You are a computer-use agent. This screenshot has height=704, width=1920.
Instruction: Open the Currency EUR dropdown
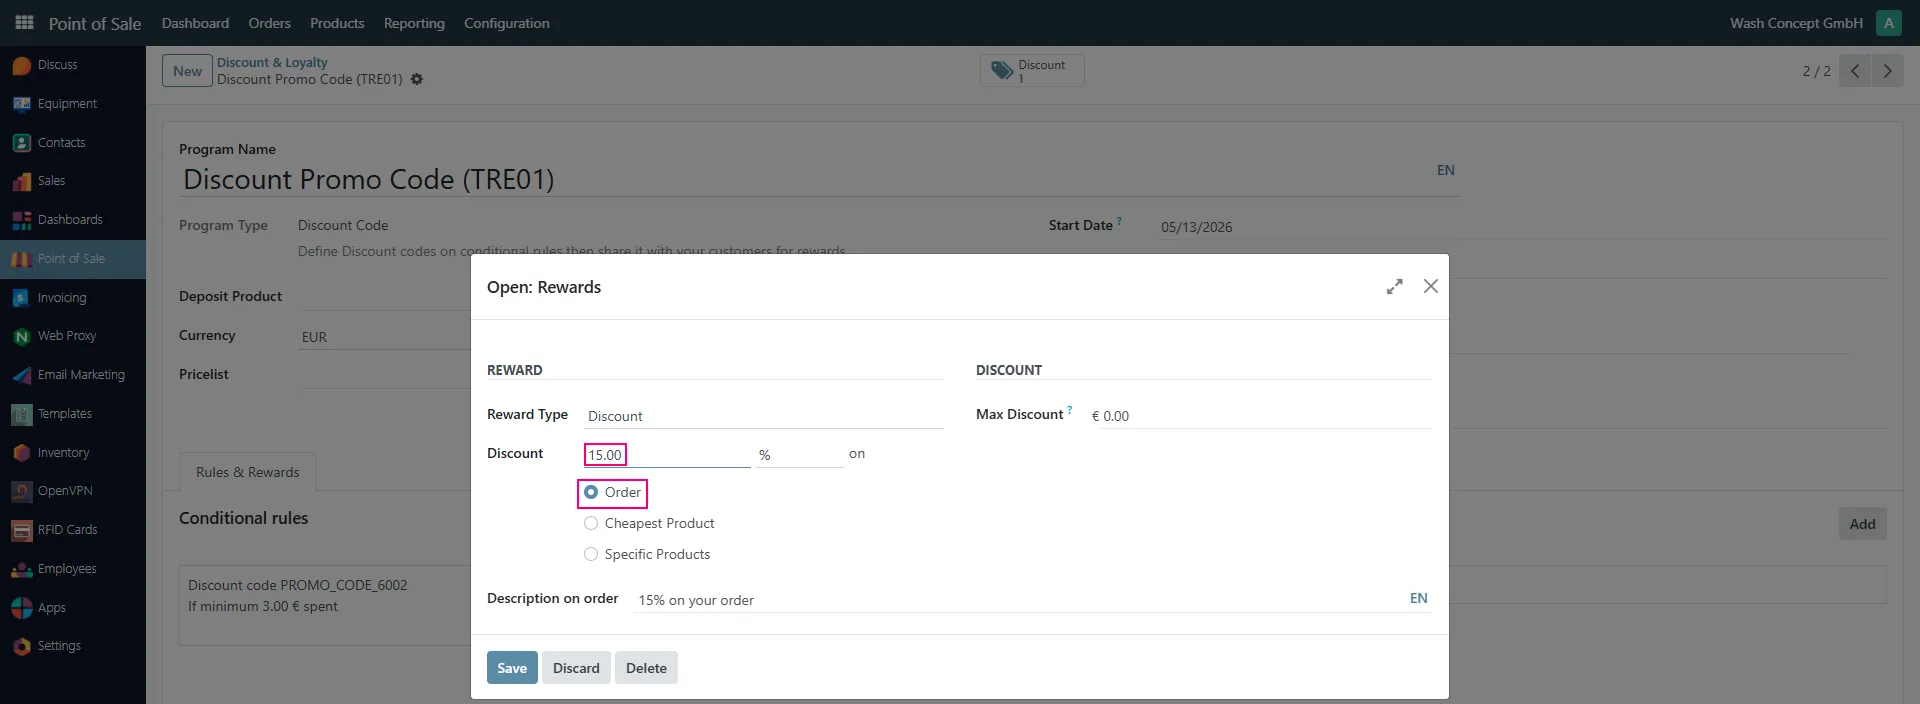click(x=384, y=337)
